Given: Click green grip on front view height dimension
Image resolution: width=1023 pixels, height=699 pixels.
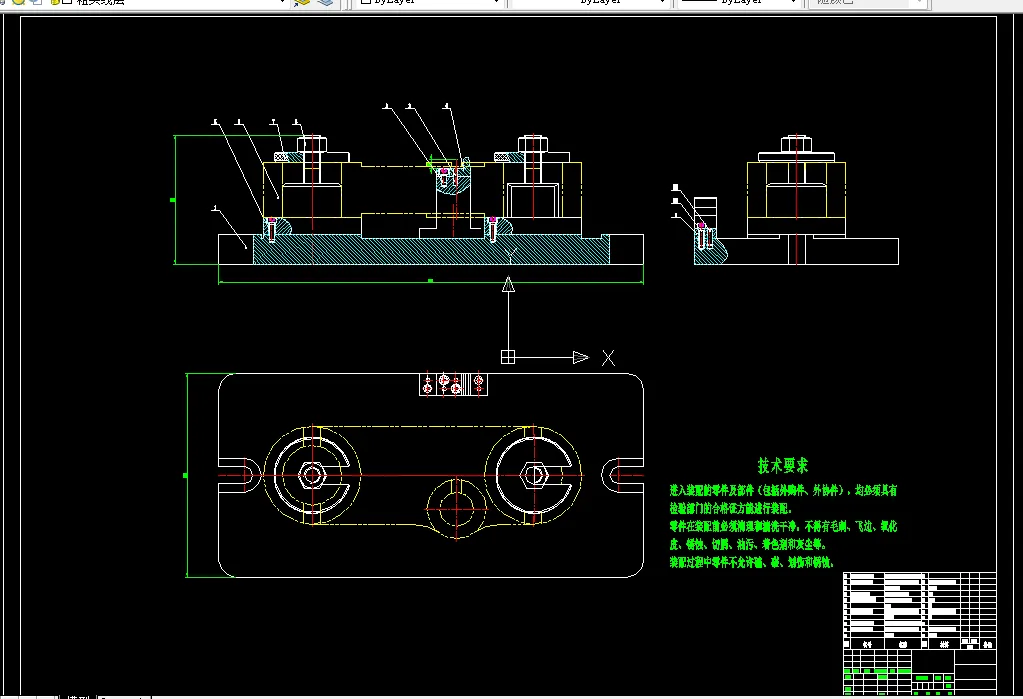Looking at the screenshot, I should [174, 200].
